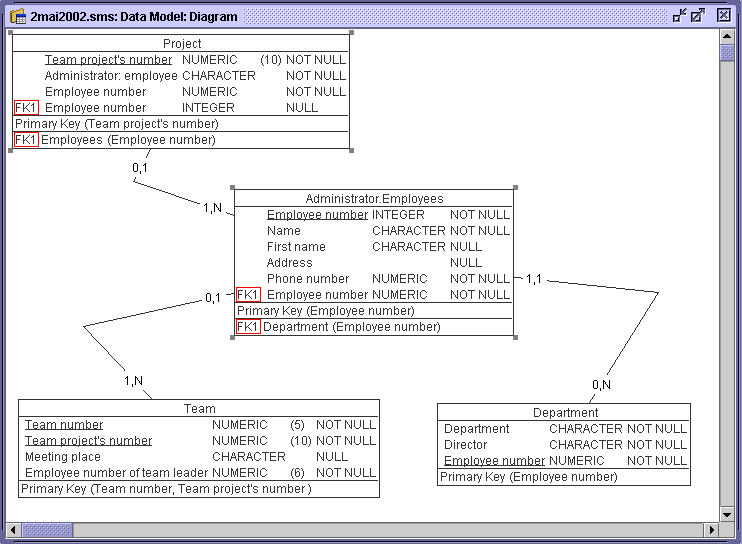Click FK1 marker beside Employees' Employee number NUMERIC row
The image size is (742, 544).
[248, 295]
